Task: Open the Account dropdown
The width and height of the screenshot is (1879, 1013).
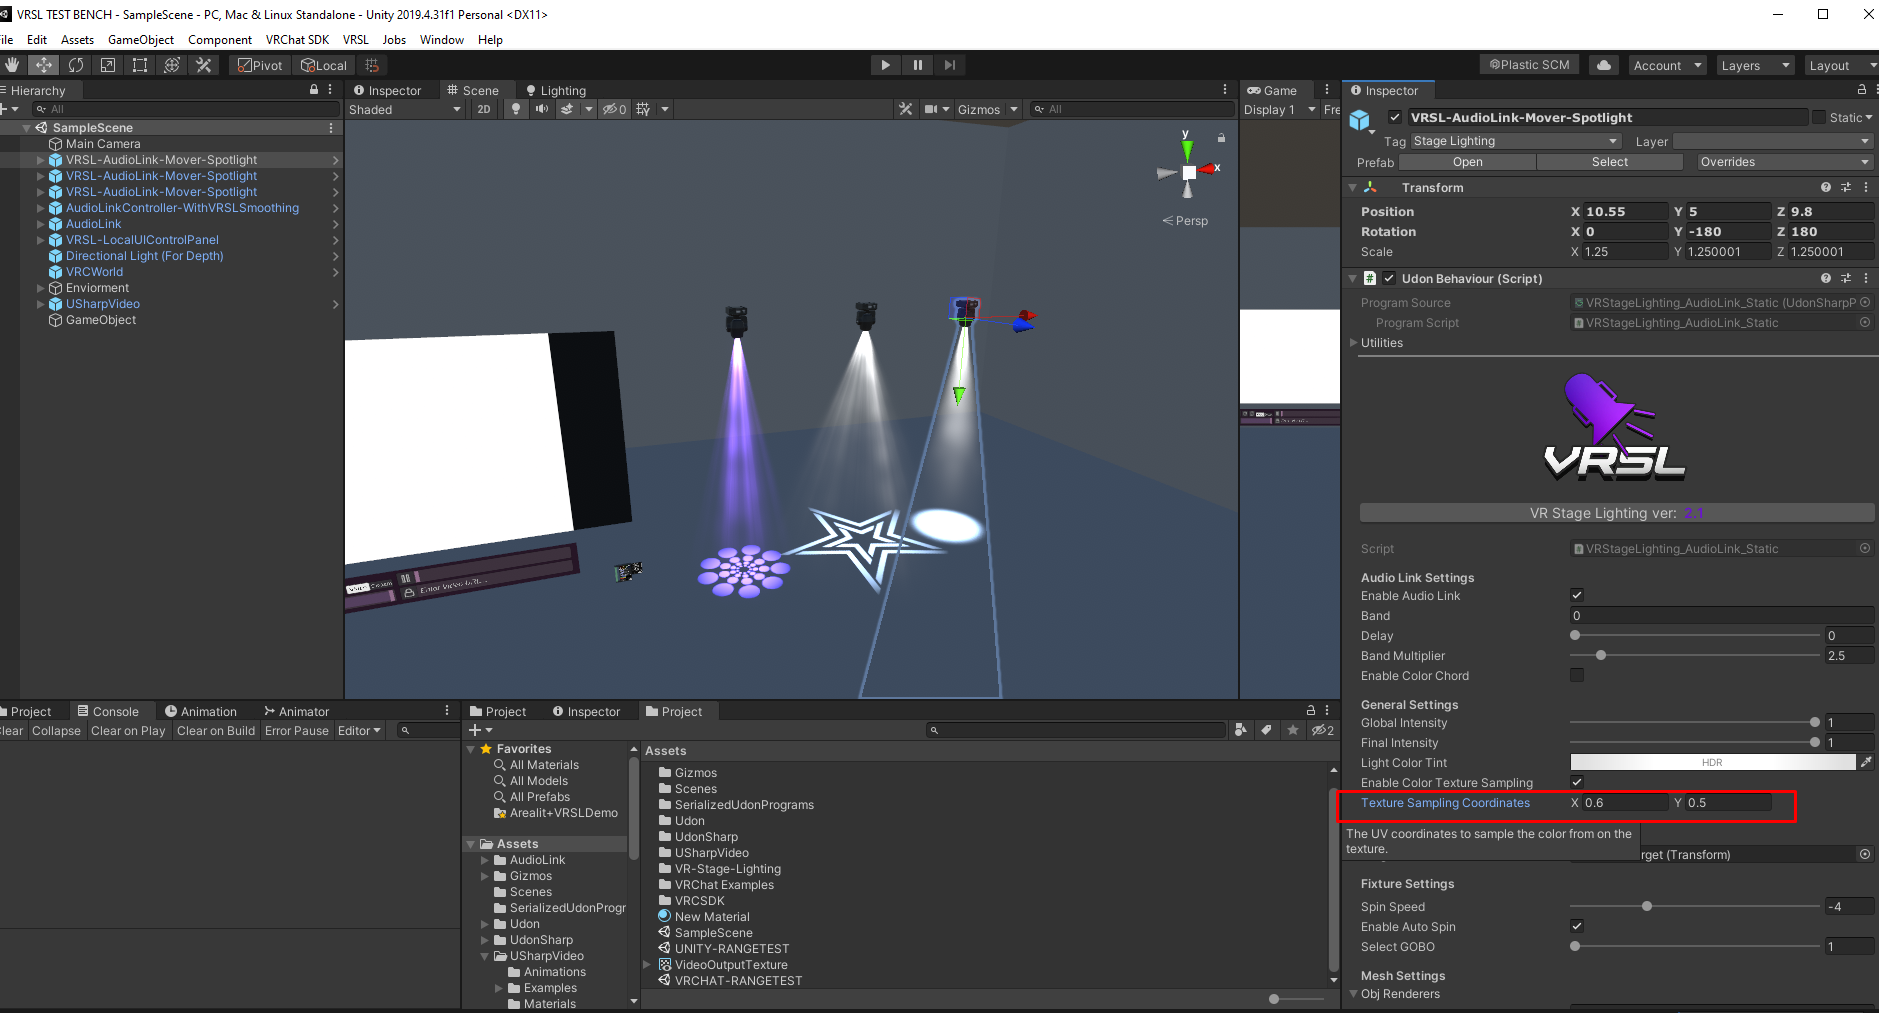Action: tap(1666, 65)
